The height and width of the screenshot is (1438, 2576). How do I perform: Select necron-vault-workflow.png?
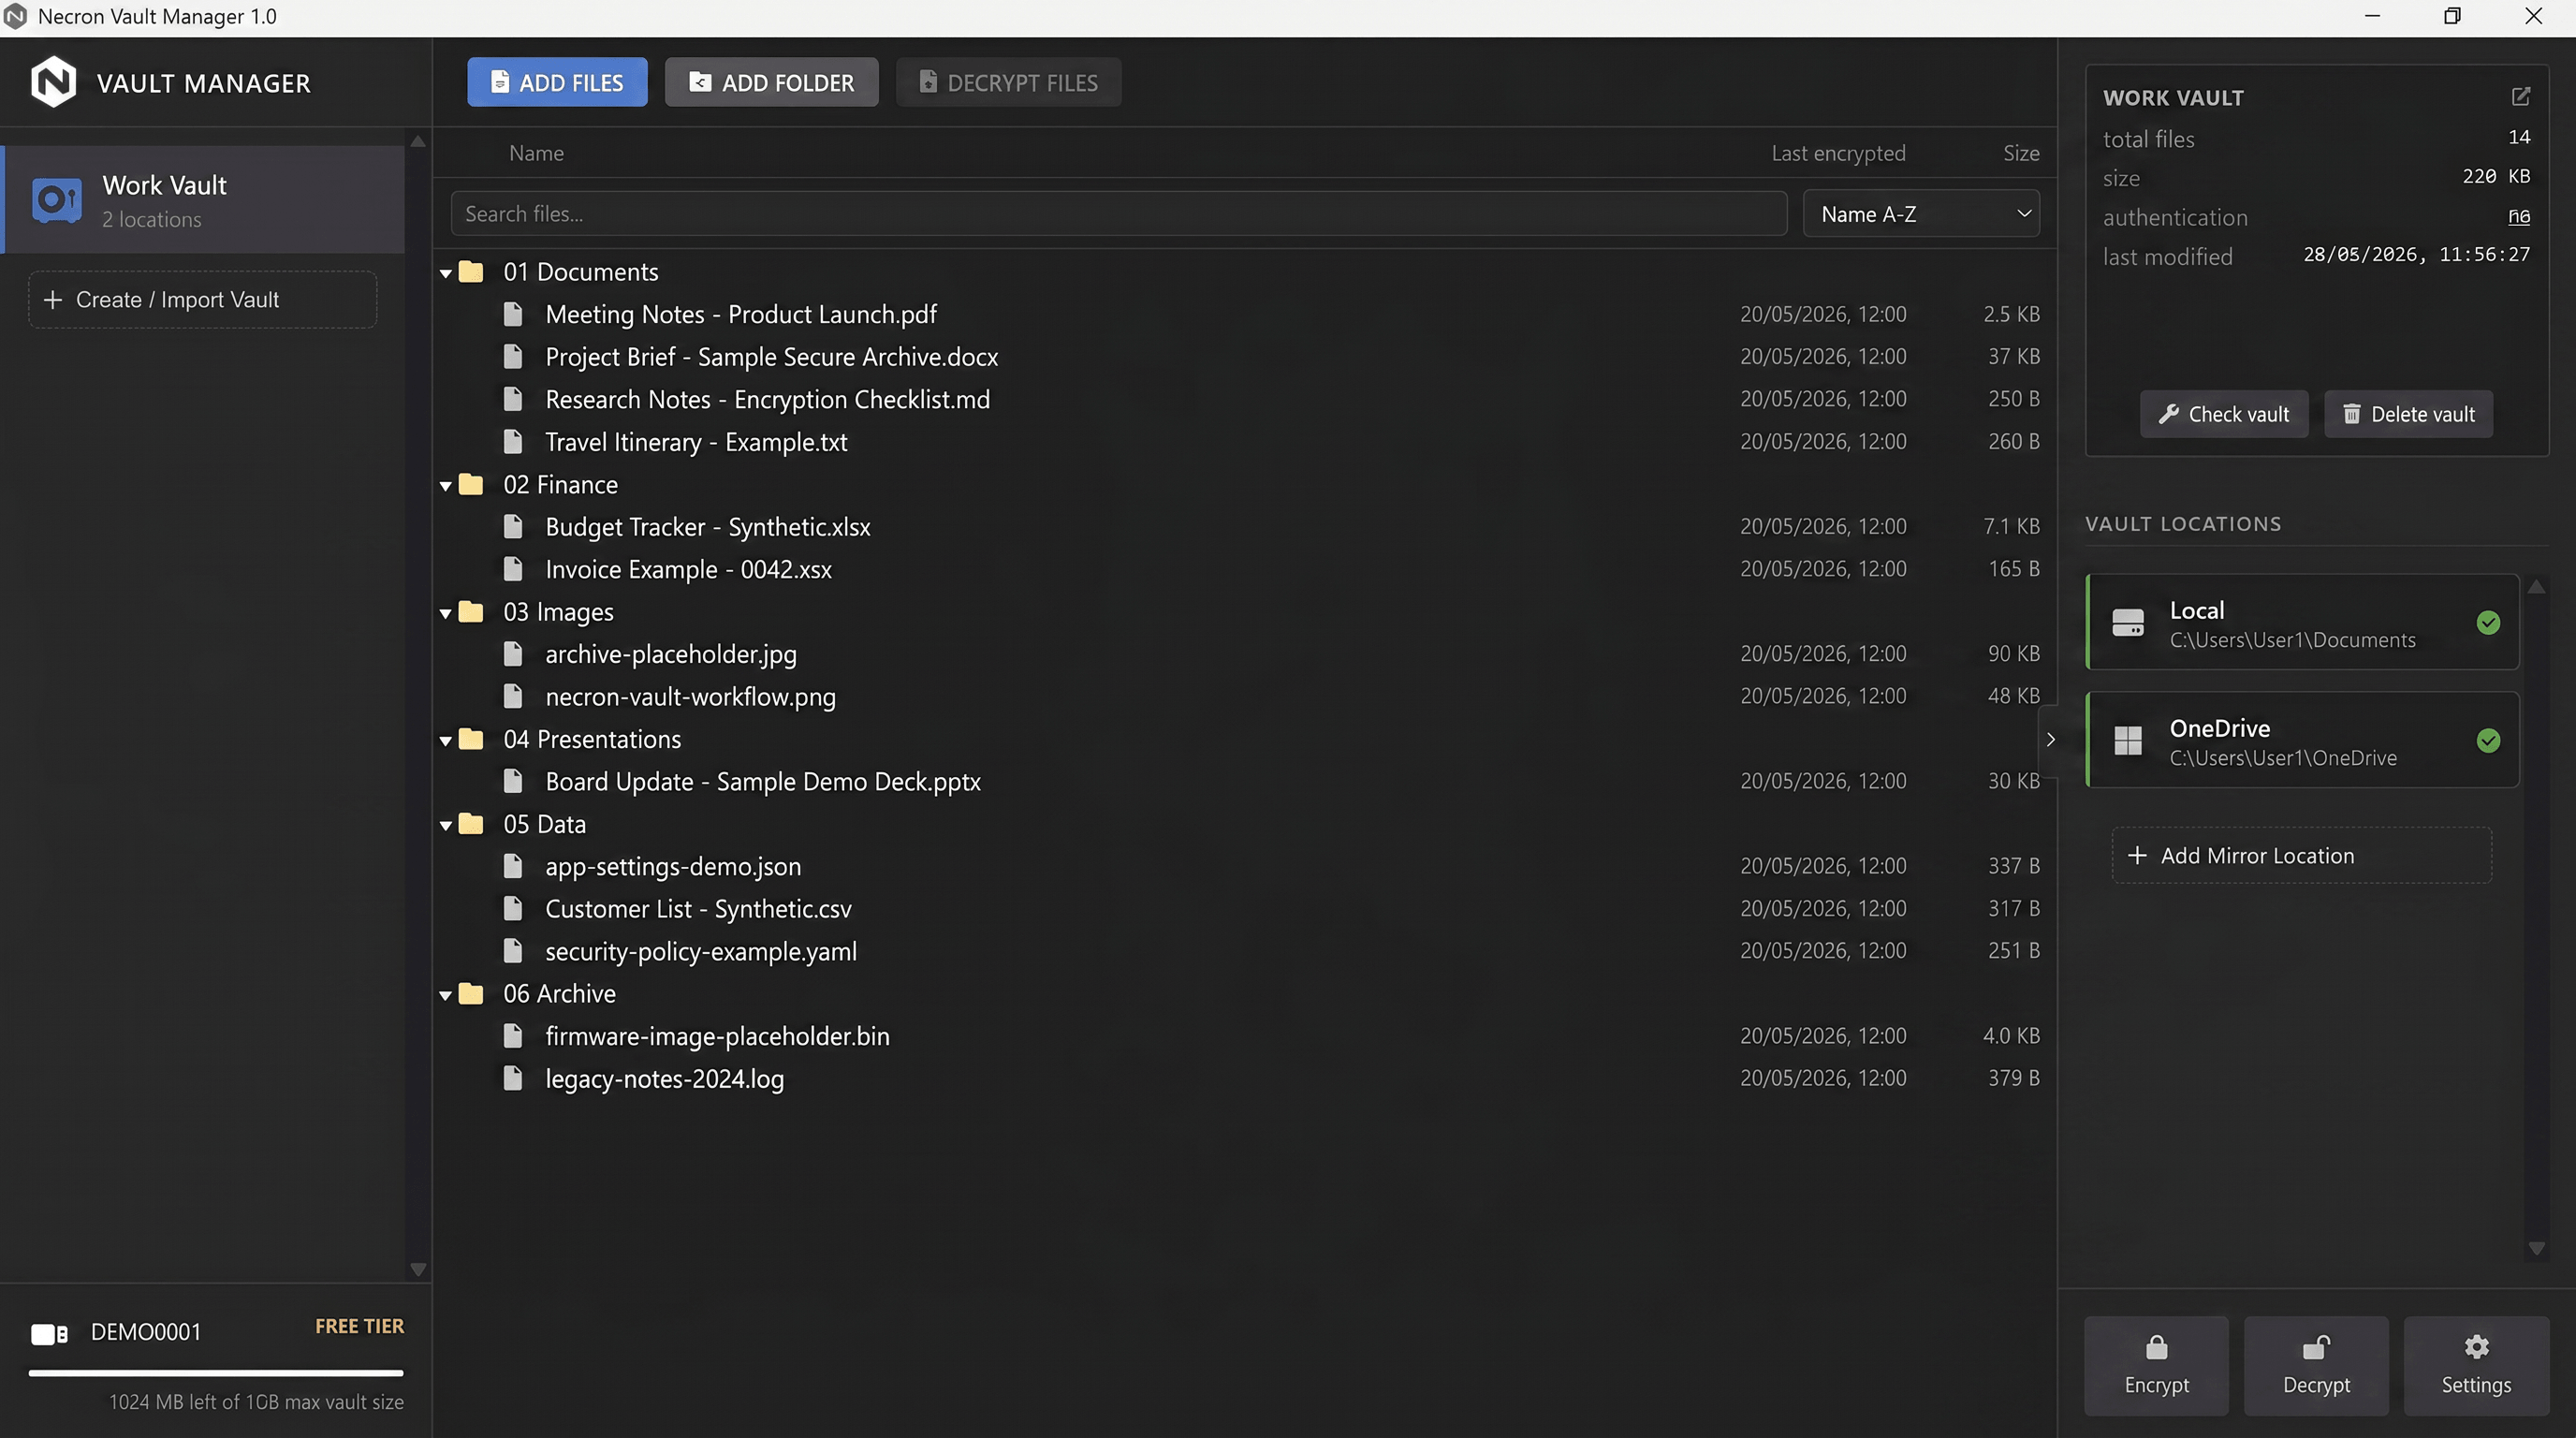[x=1245, y=696]
